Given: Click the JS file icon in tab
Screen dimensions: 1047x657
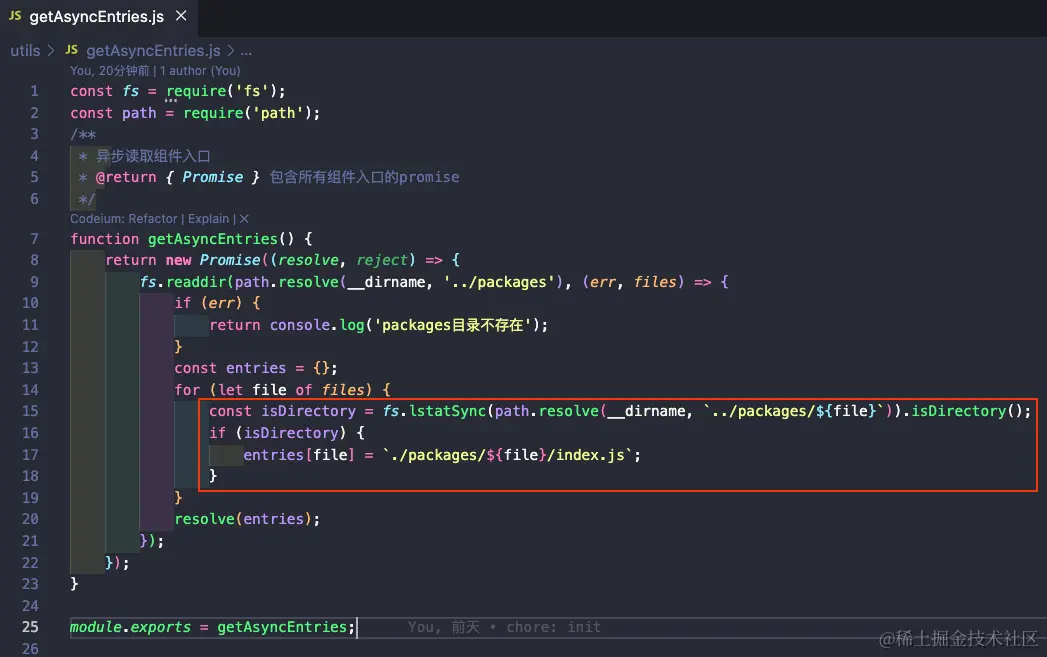Looking at the screenshot, I should coord(15,16).
